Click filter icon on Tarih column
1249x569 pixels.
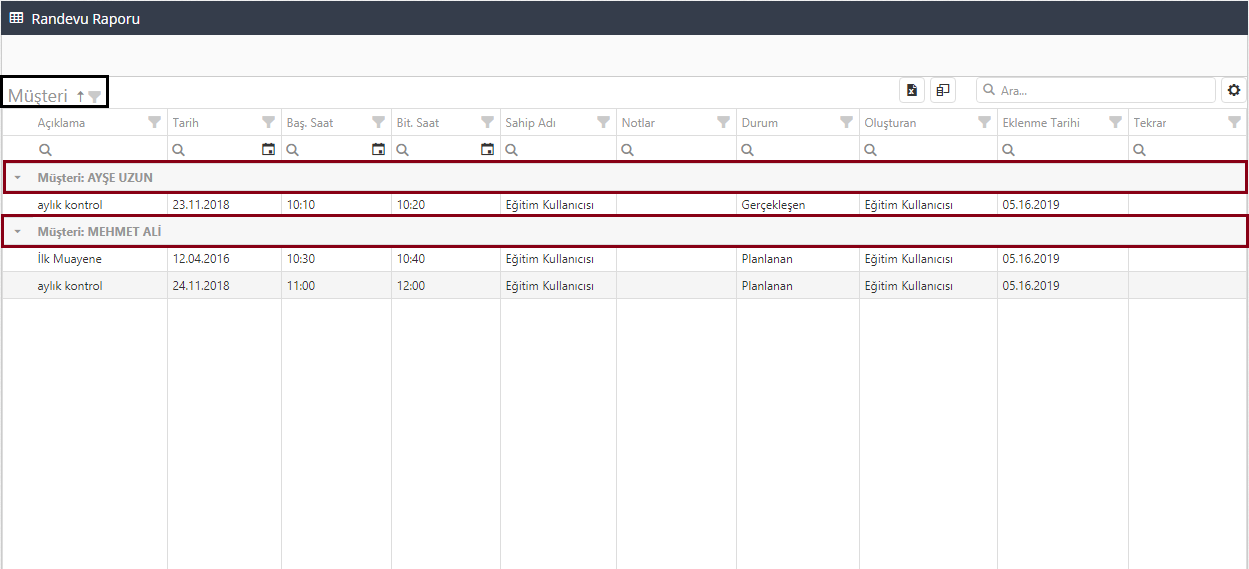coord(268,122)
